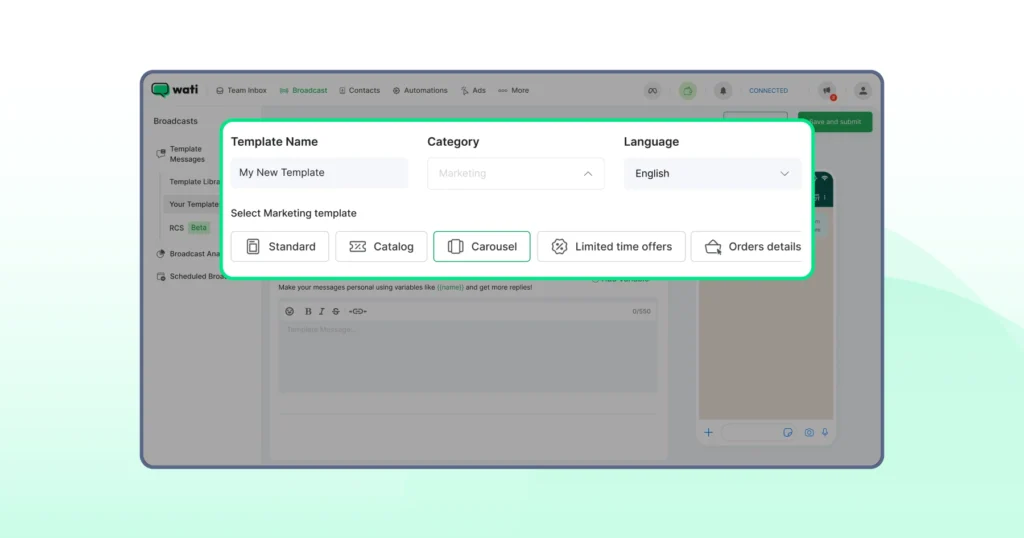Image resolution: width=1024 pixels, height=538 pixels.
Task: Click the plus icon in phone preview
Action: [708, 432]
